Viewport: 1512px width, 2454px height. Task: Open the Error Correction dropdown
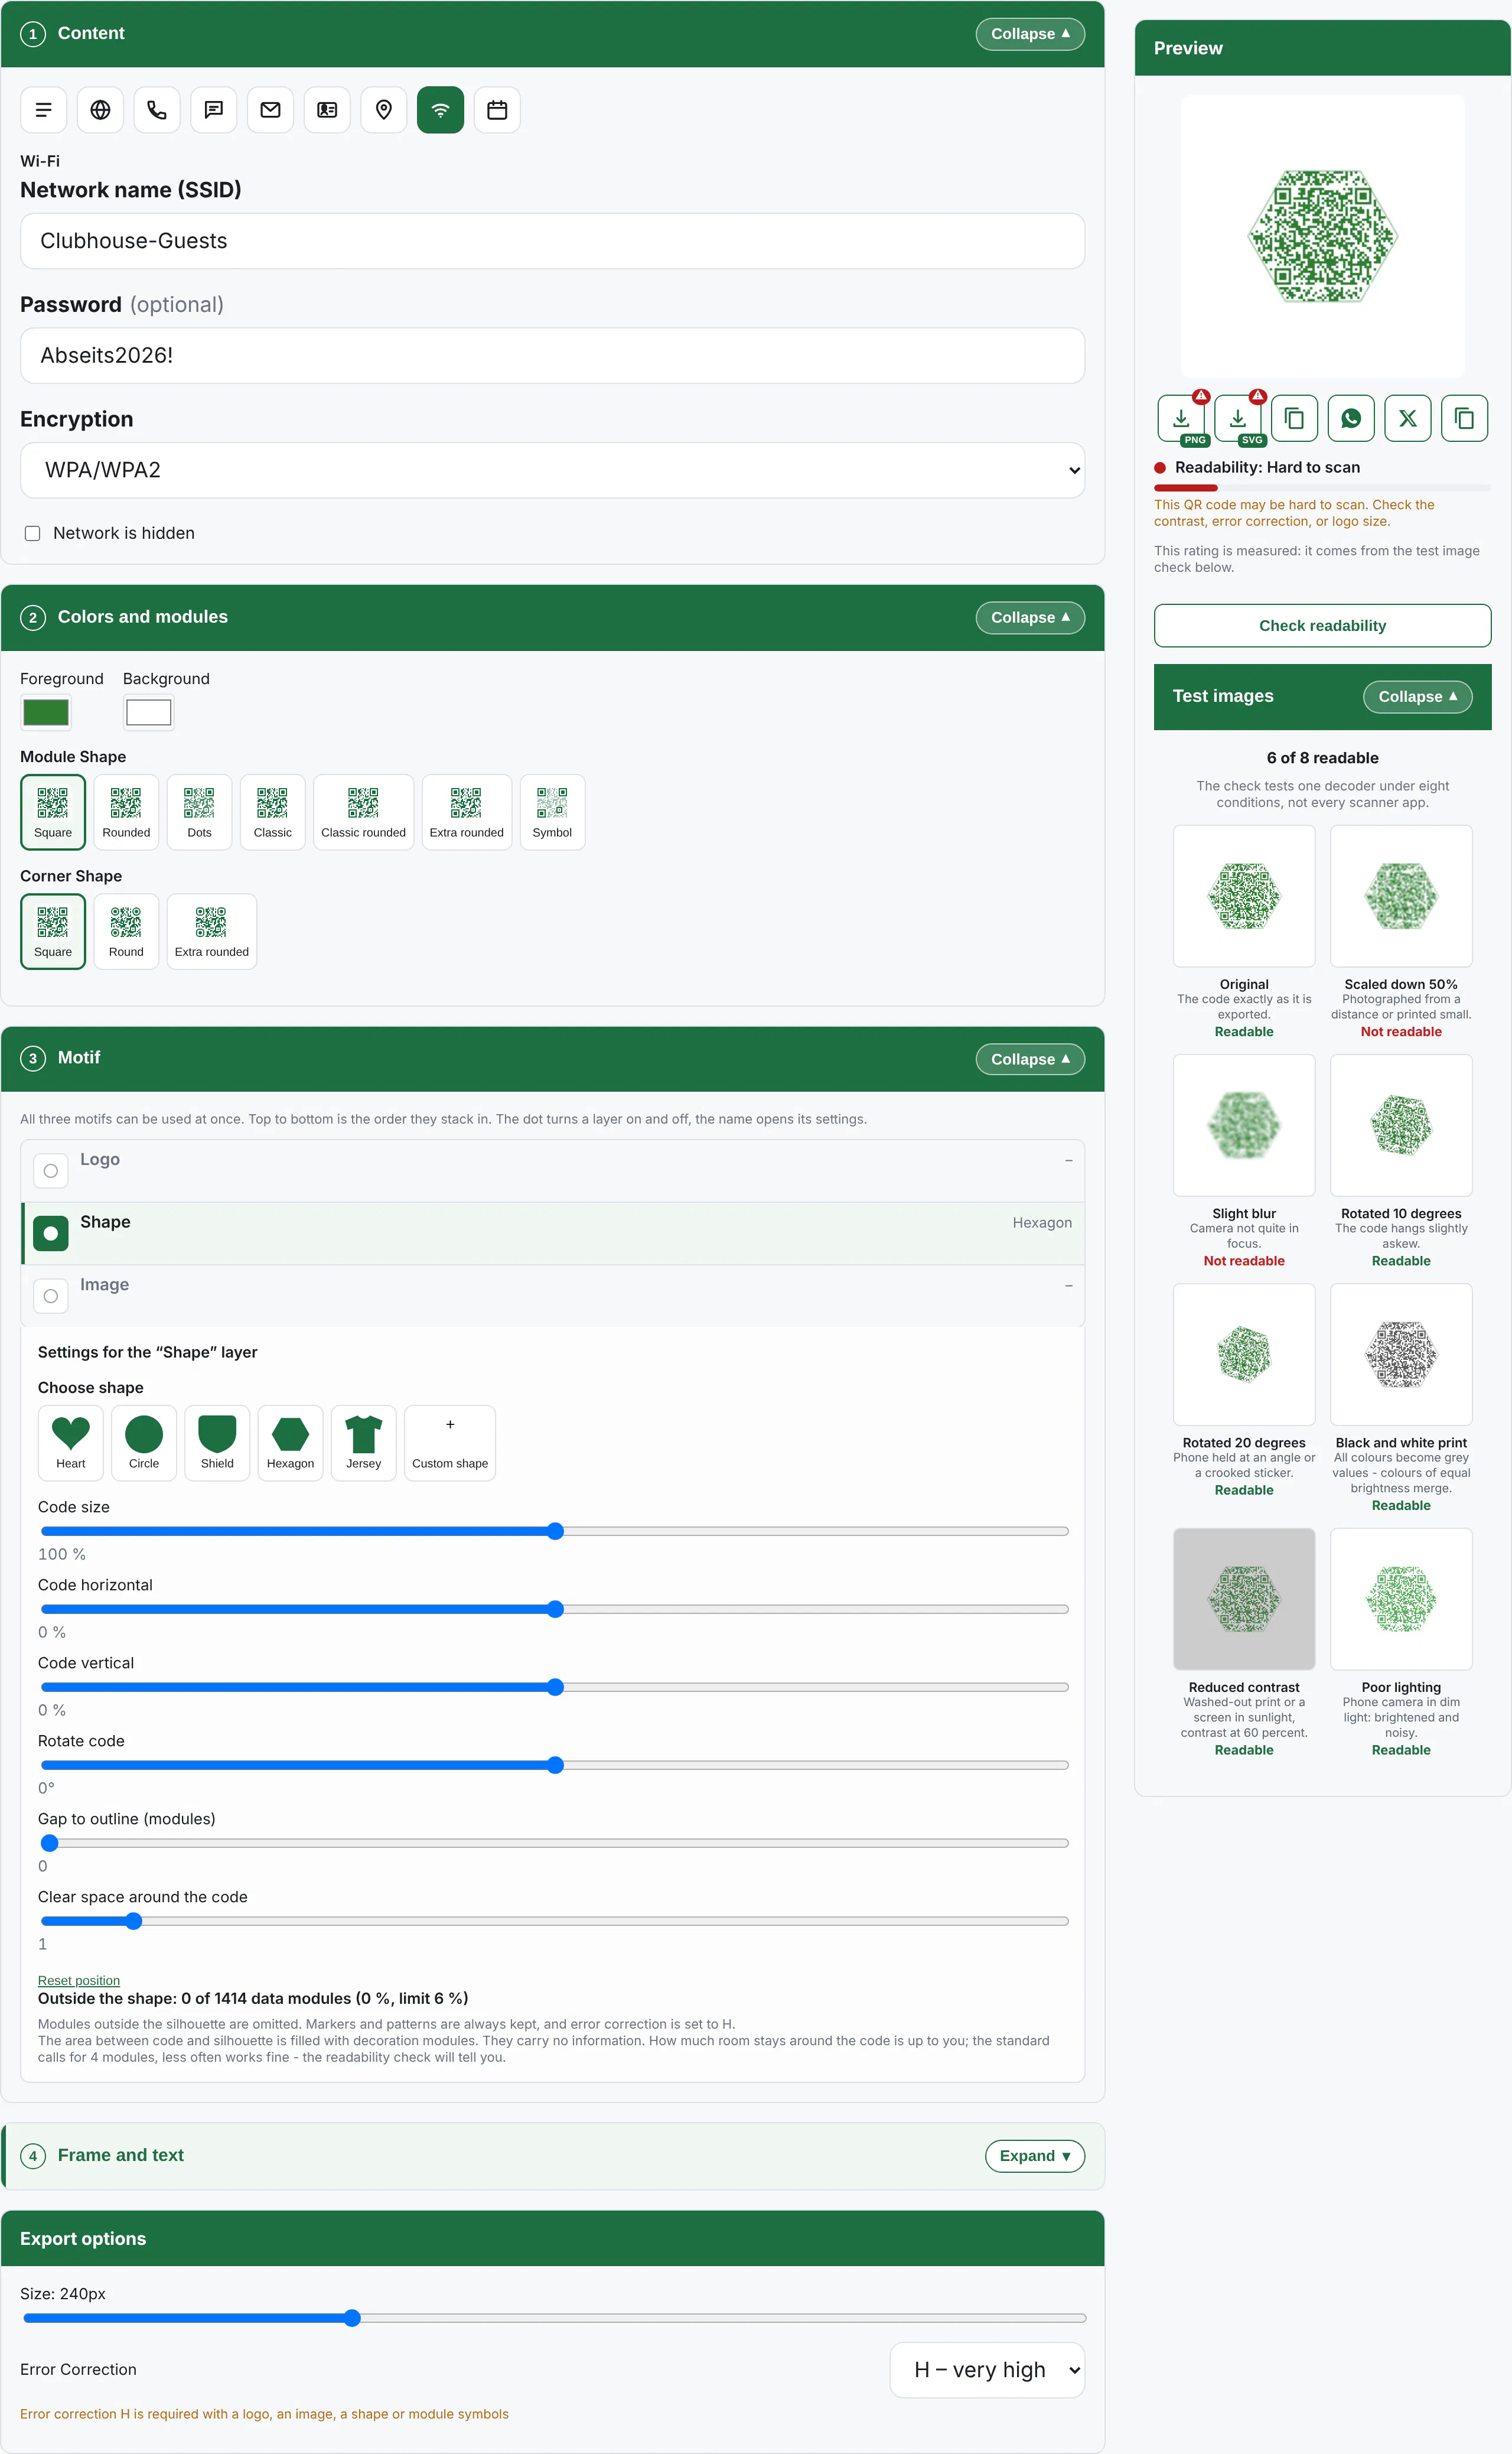click(x=987, y=2370)
